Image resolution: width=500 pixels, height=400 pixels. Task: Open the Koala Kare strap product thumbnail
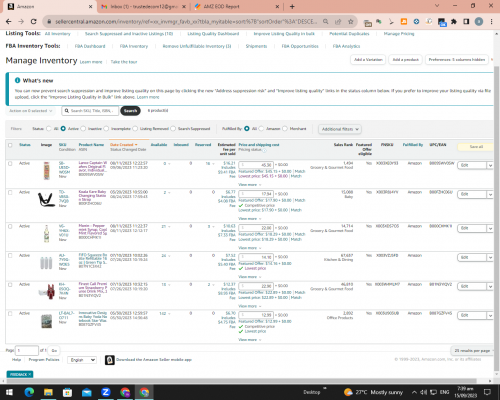(x=46, y=200)
